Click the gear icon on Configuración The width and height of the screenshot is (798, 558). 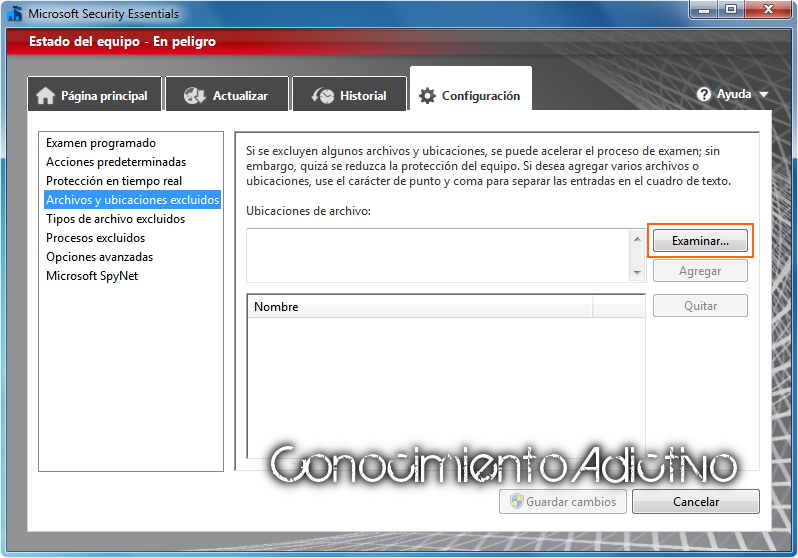click(x=427, y=96)
